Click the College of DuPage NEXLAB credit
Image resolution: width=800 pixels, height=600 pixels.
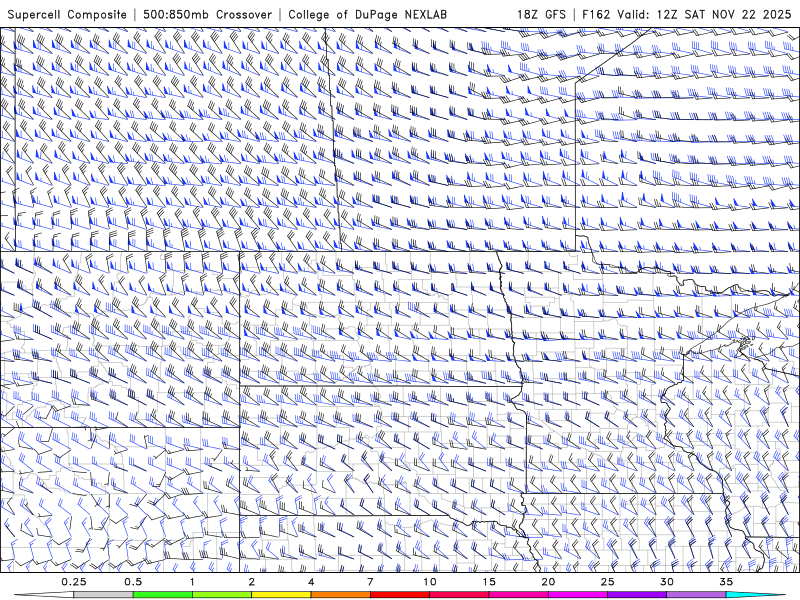tap(367, 14)
